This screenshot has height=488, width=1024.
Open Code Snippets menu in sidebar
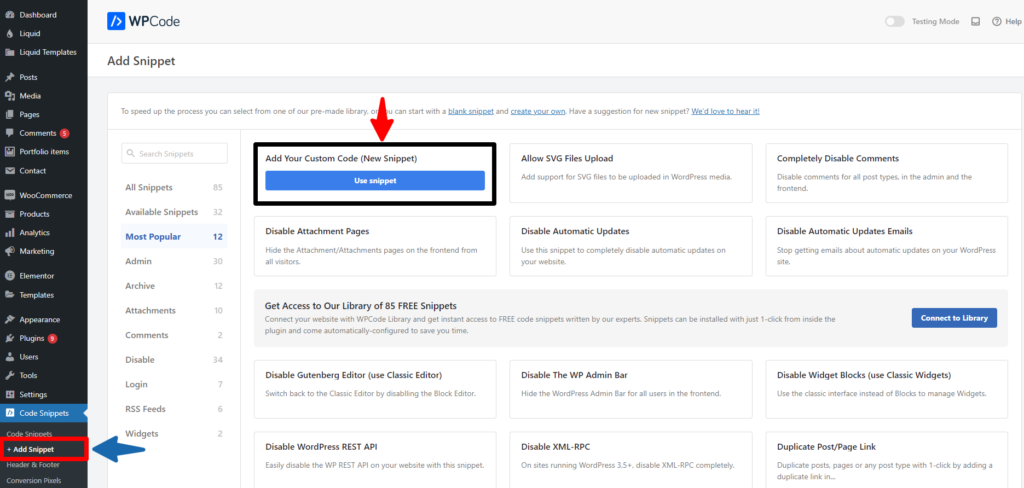pos(45,412)
